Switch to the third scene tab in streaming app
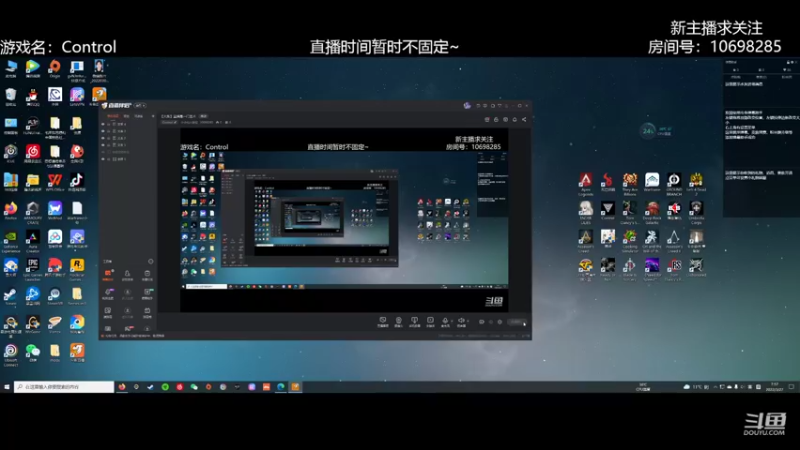 (138, 116)
